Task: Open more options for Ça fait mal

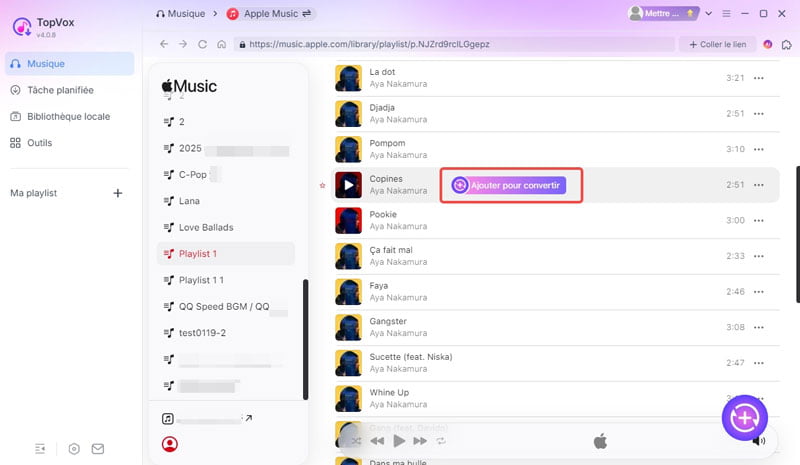Action: 759,256
